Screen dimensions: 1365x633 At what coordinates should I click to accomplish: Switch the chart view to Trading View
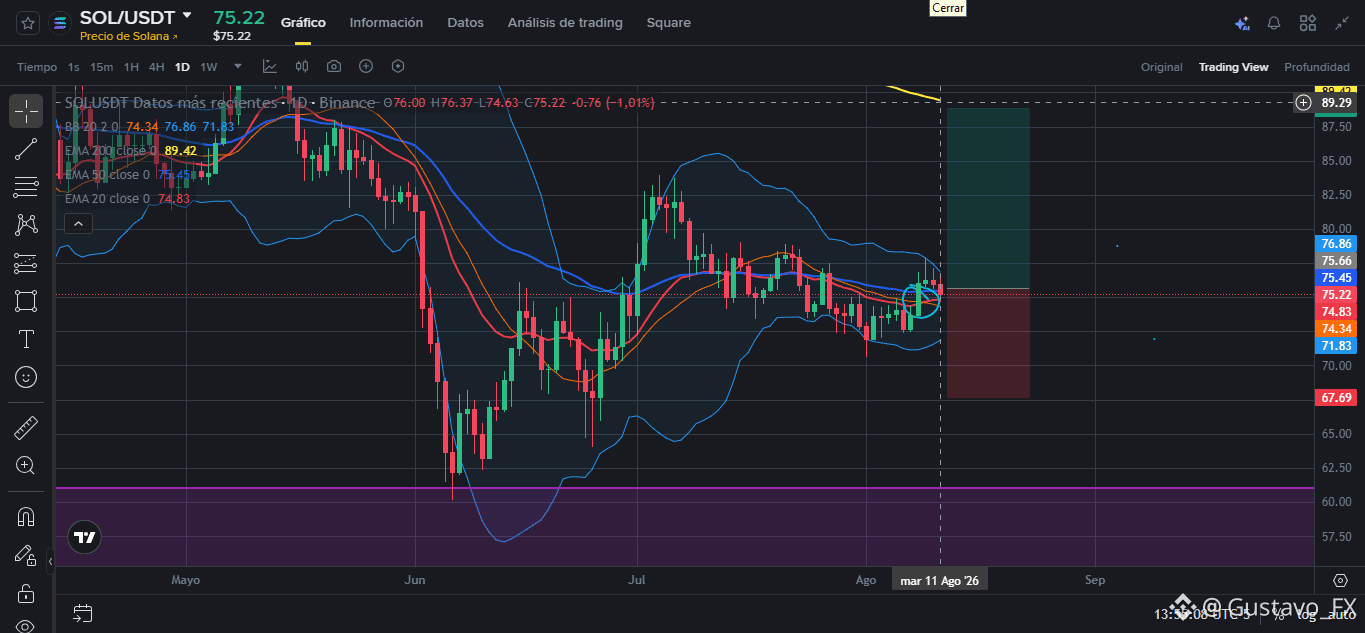click(x=1233, y=67)
